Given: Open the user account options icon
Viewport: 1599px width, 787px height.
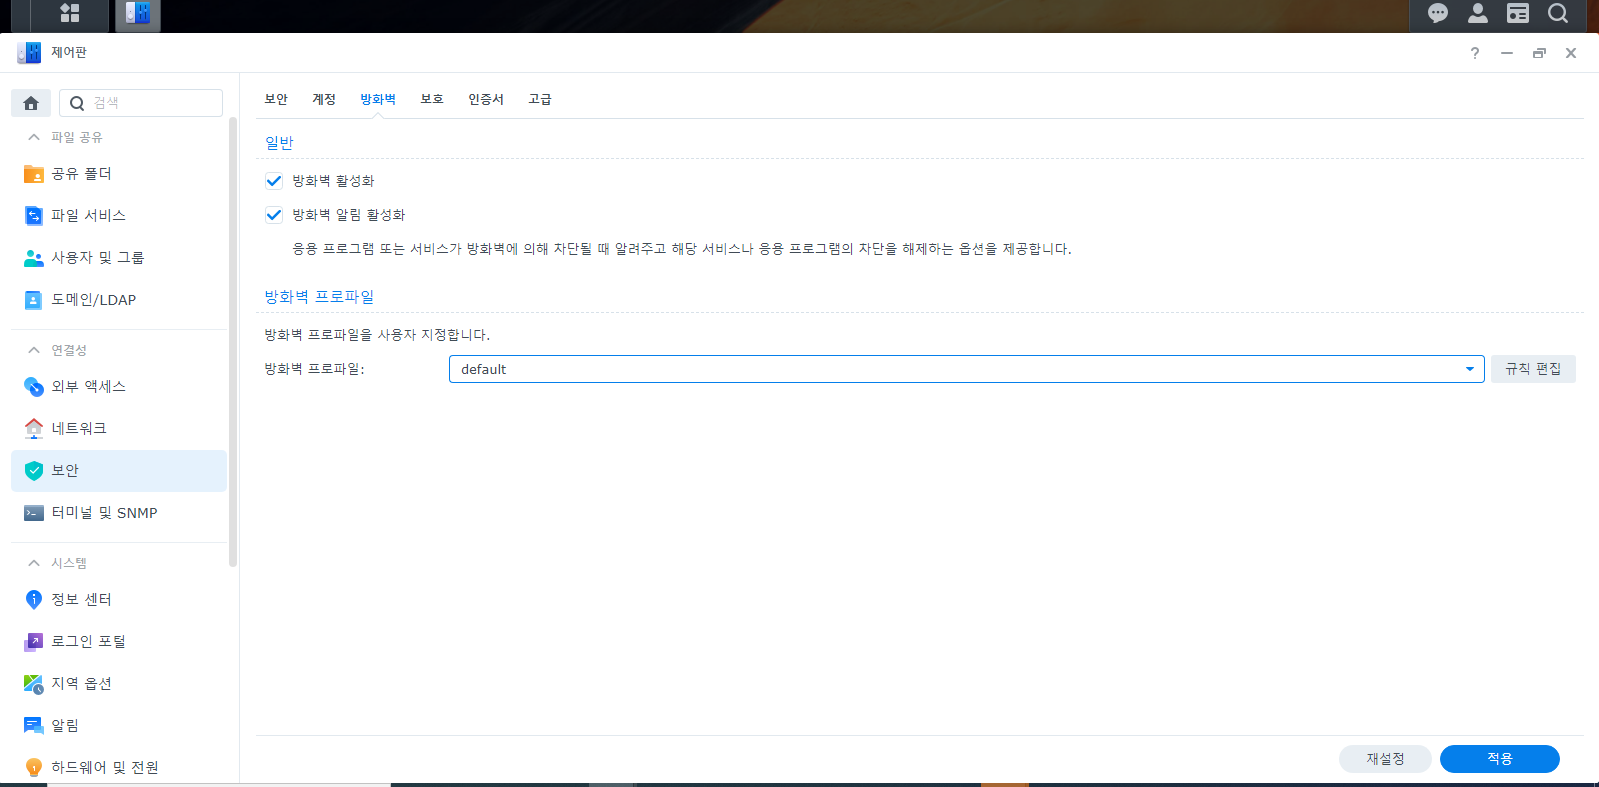Looking at the screenshot, I should click(x=1478, y=13).
